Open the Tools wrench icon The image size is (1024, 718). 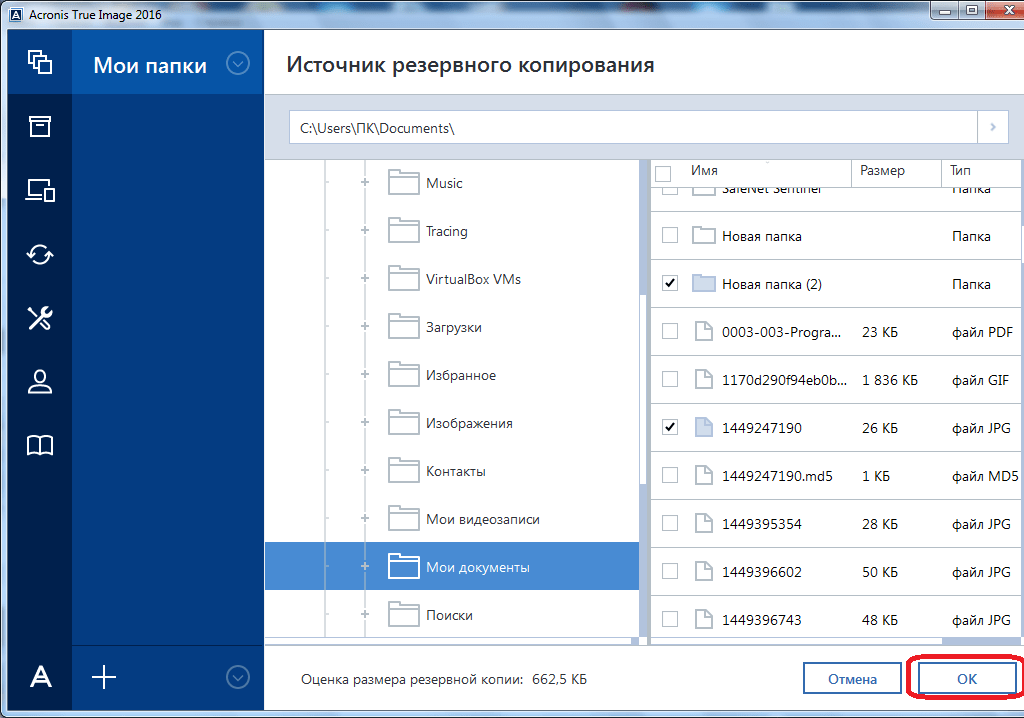click(40, 318)
